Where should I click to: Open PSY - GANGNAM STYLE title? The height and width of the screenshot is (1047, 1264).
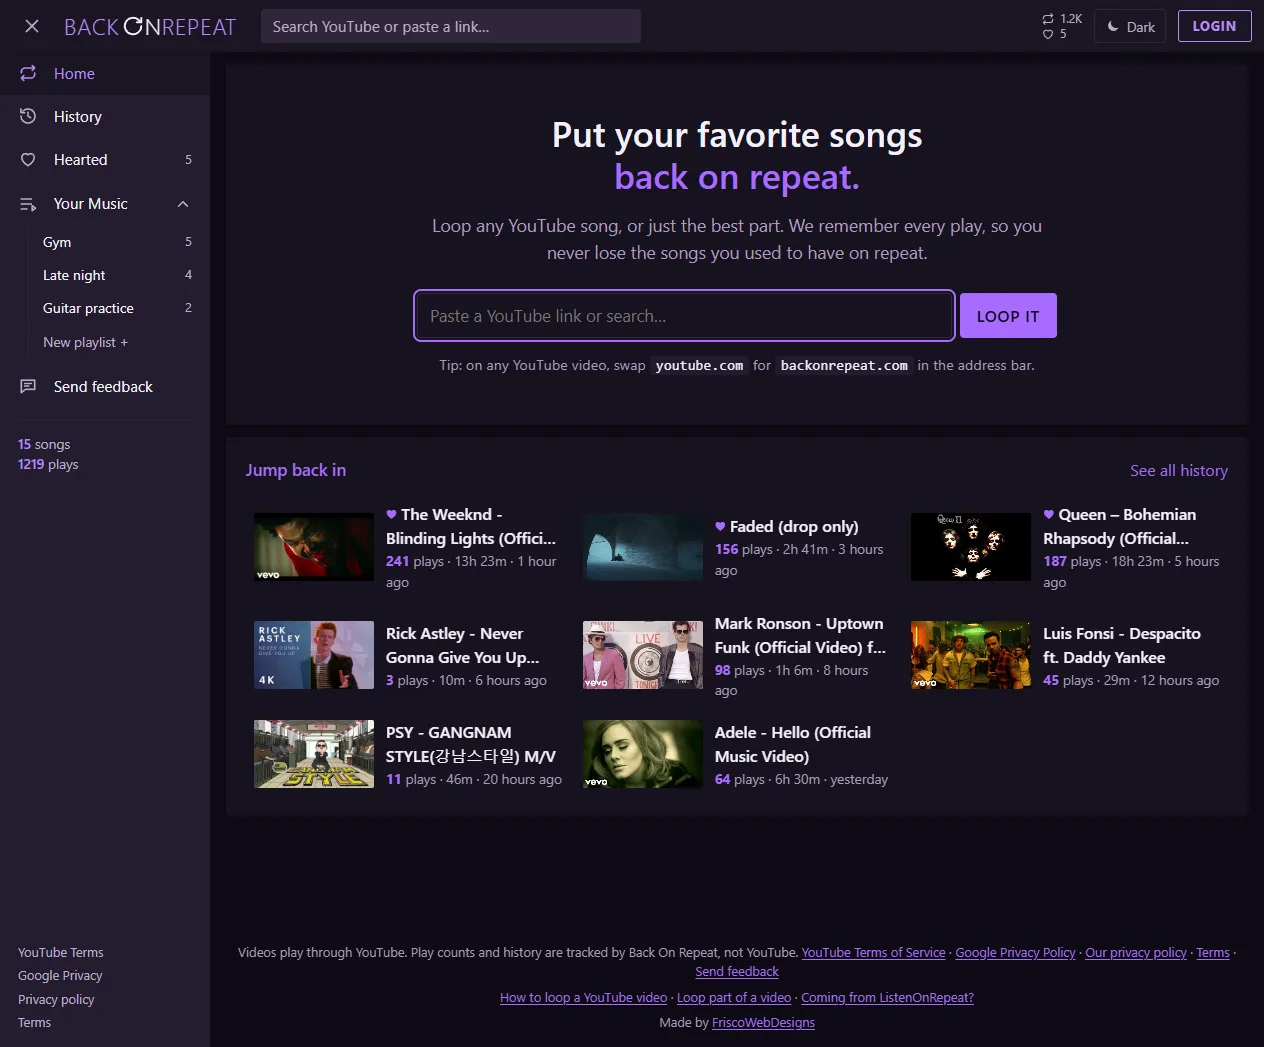point(471,744)
